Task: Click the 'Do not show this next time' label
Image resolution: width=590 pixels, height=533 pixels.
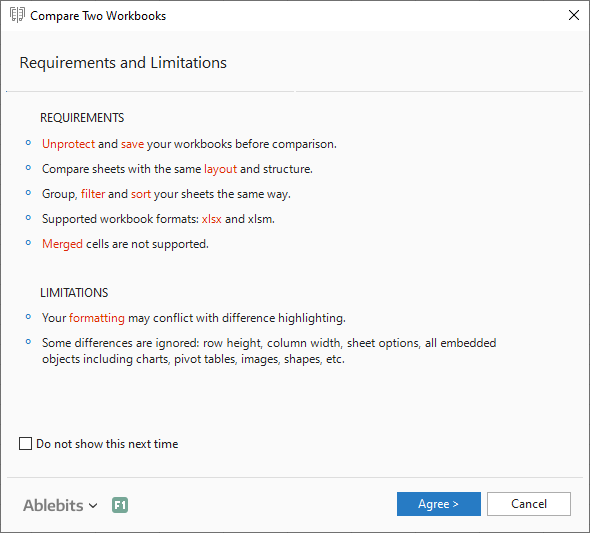Action: pyautogui.click(x=107, y=444)
